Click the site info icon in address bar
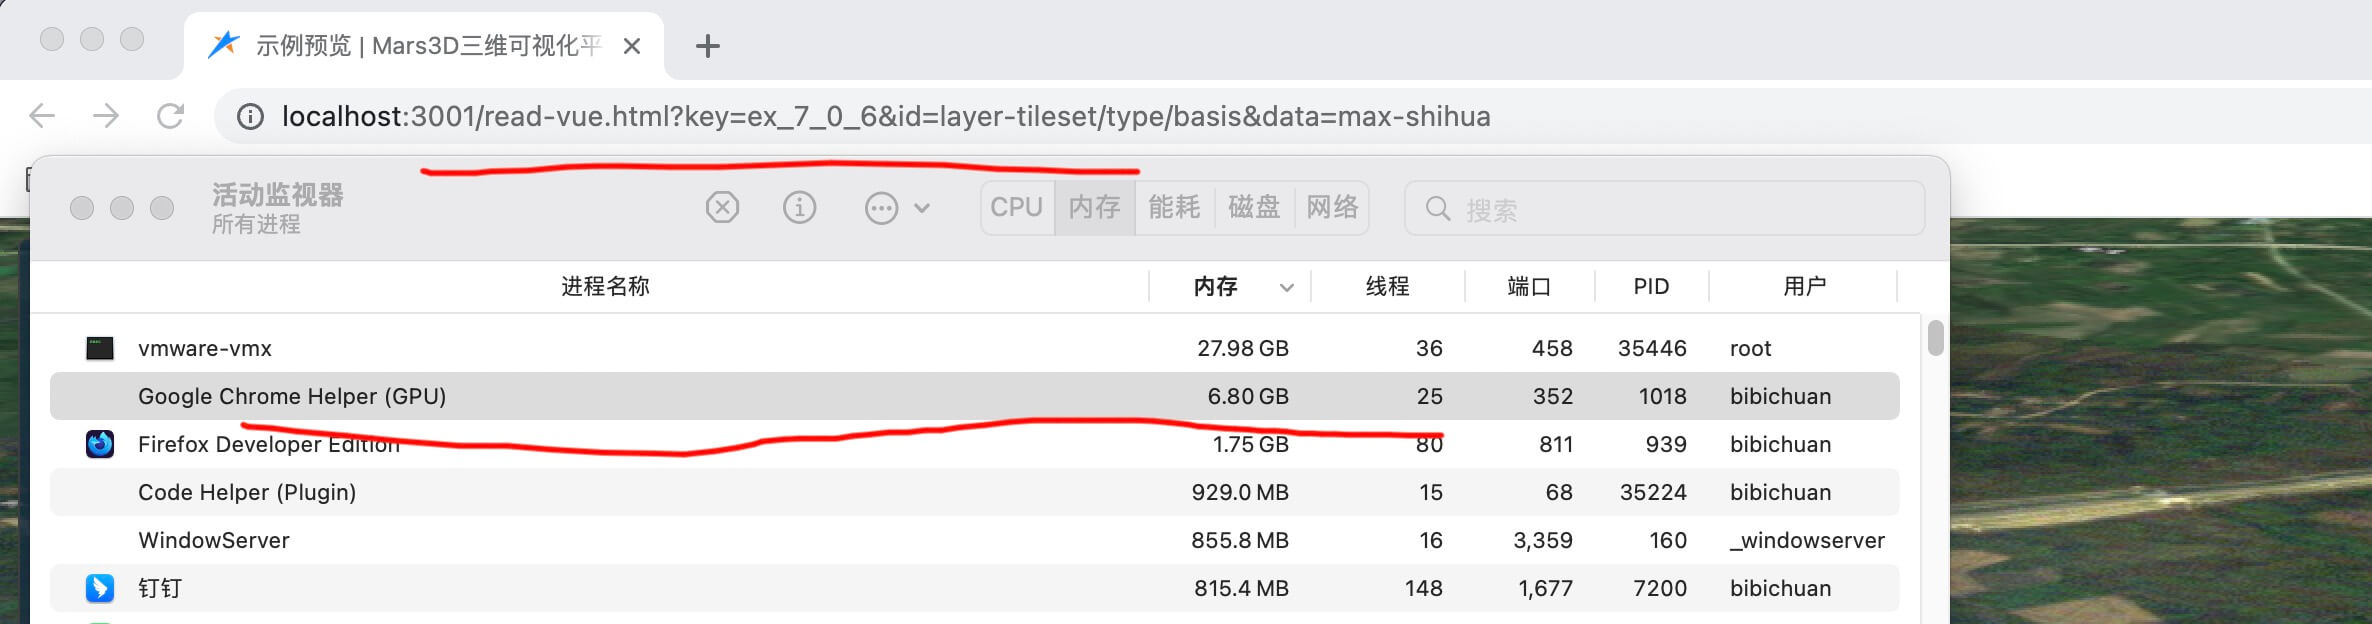 point(250,117)
